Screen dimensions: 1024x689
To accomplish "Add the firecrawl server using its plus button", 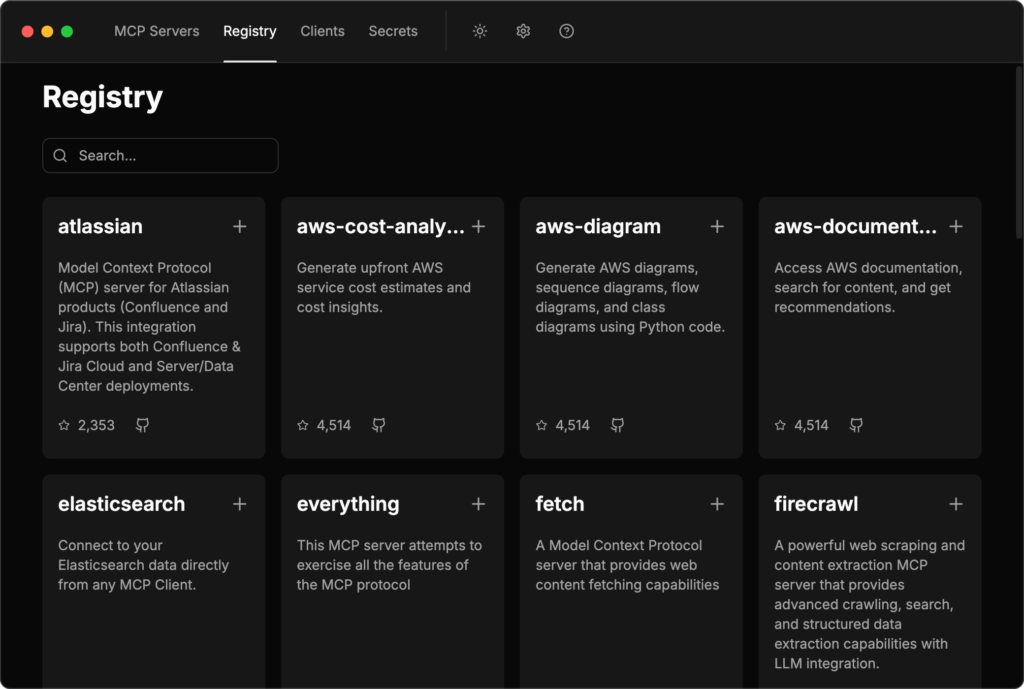I will click(x=956, y=504).
